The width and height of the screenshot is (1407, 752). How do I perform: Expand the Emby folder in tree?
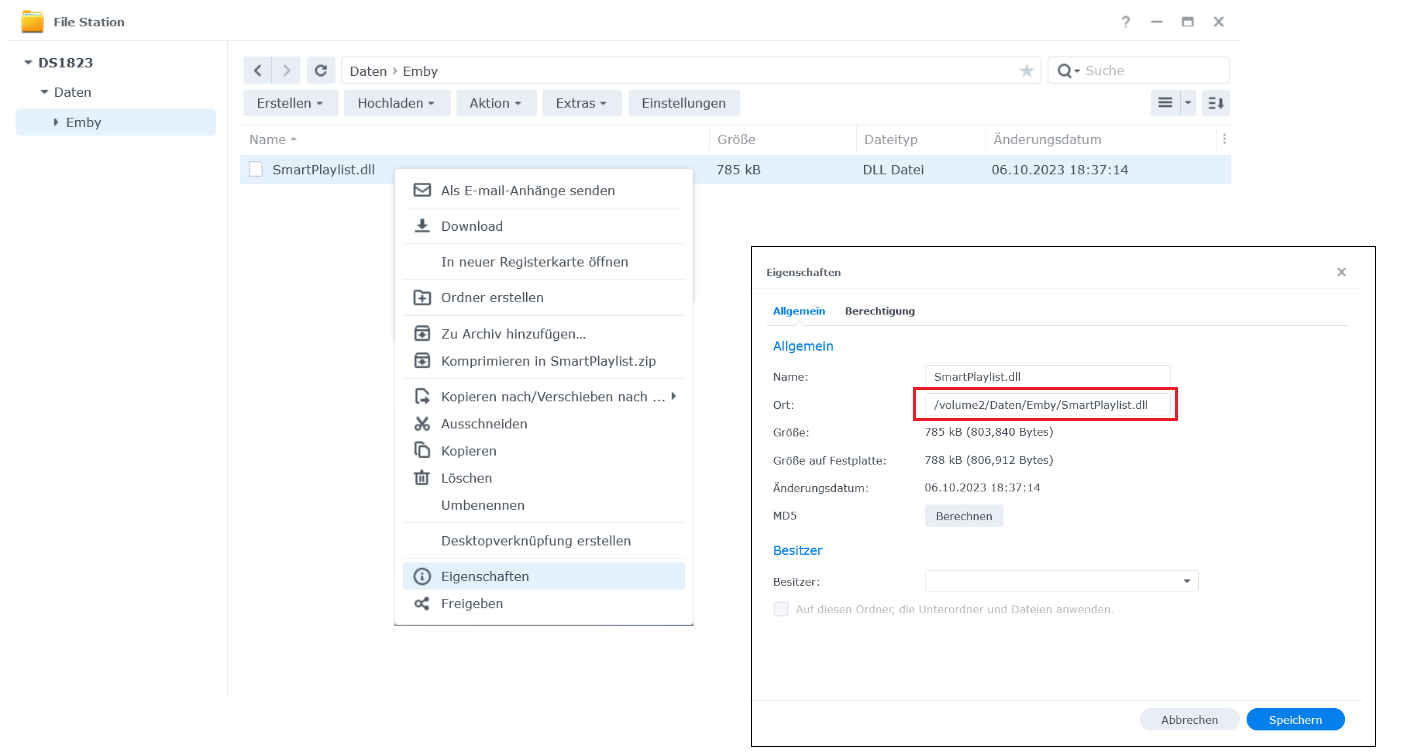coord(56,123)
